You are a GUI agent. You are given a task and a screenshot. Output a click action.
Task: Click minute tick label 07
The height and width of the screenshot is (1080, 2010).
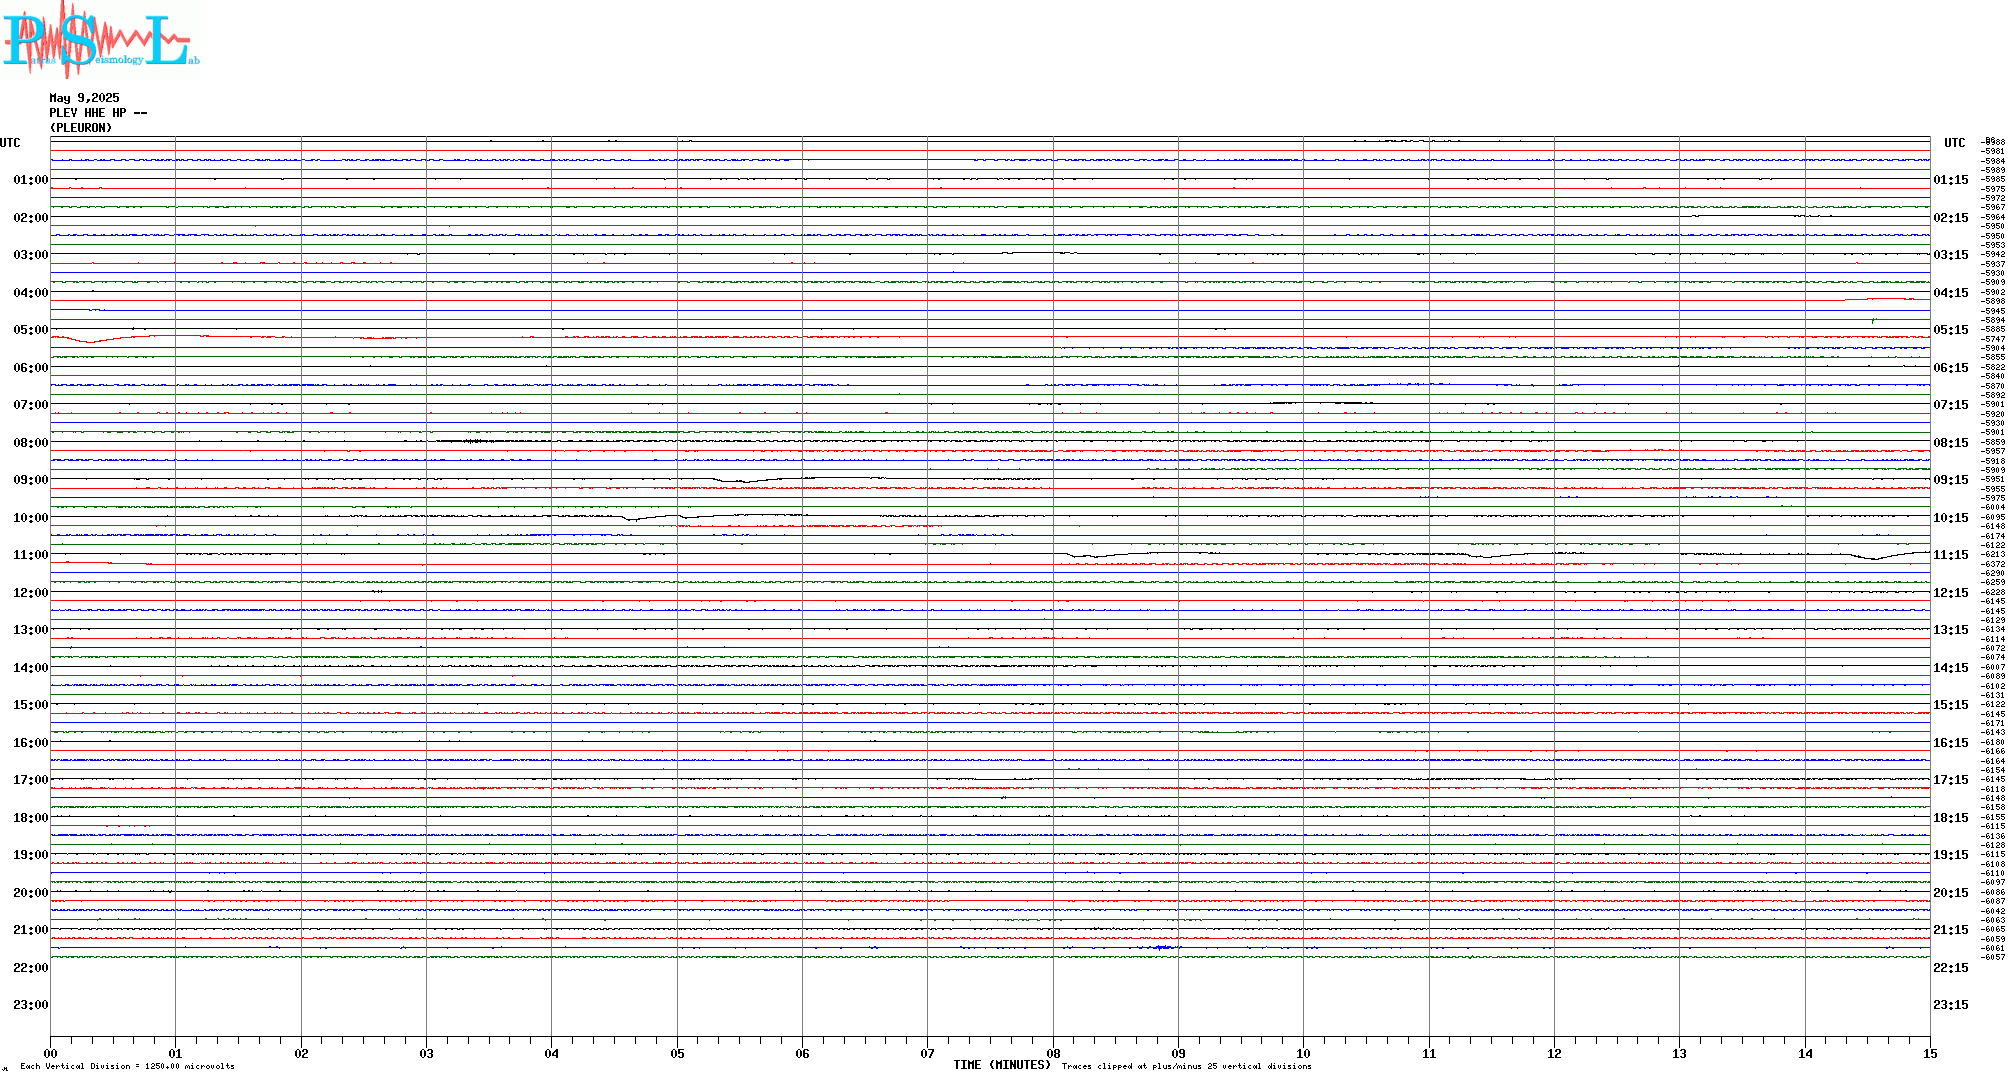[927, 1053]
